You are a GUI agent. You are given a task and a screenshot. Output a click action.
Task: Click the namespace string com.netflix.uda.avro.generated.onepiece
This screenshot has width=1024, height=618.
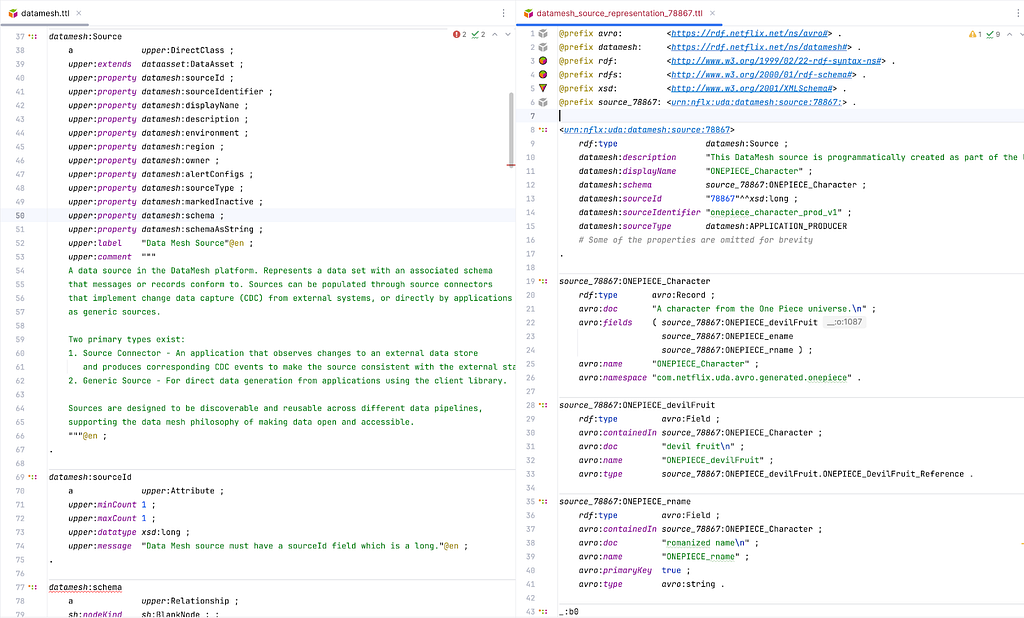tap(752, 378)
